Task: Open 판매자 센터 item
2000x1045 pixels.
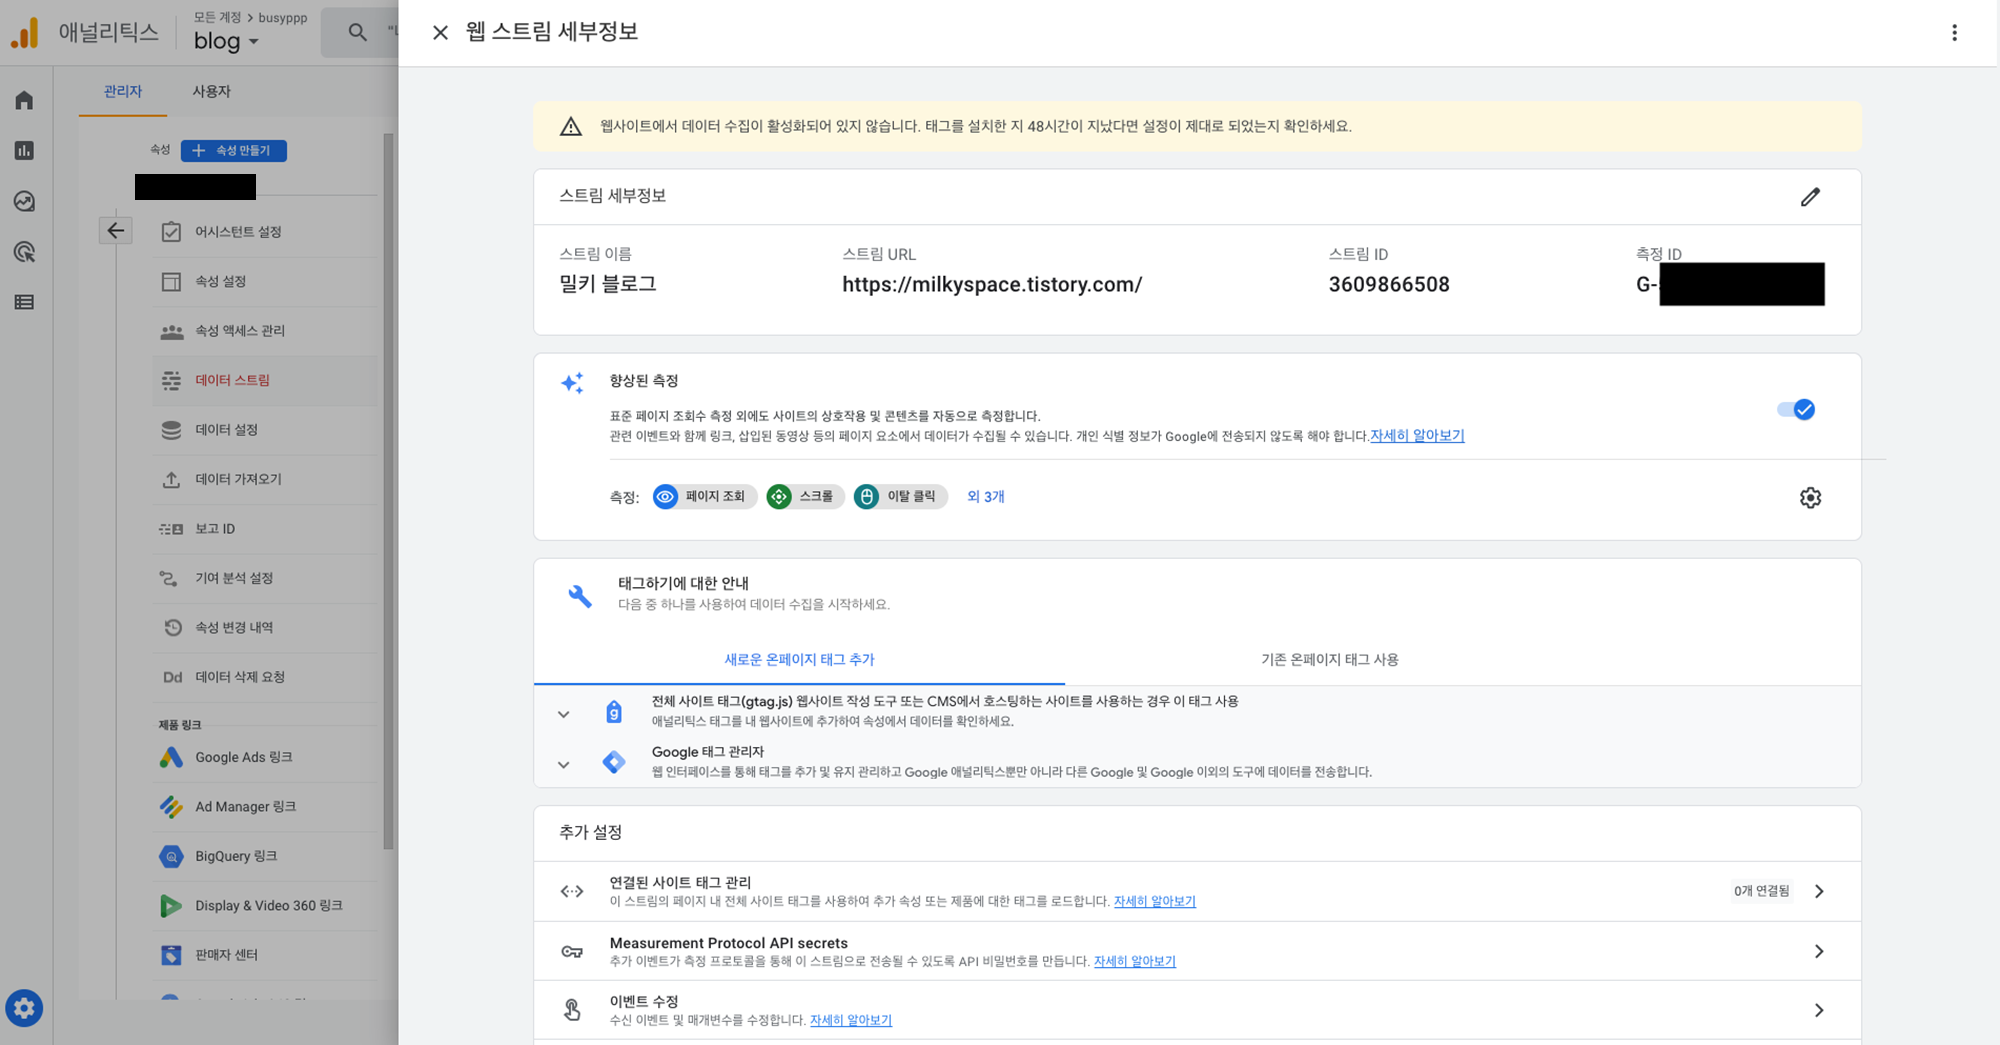Action: (265, 955)
